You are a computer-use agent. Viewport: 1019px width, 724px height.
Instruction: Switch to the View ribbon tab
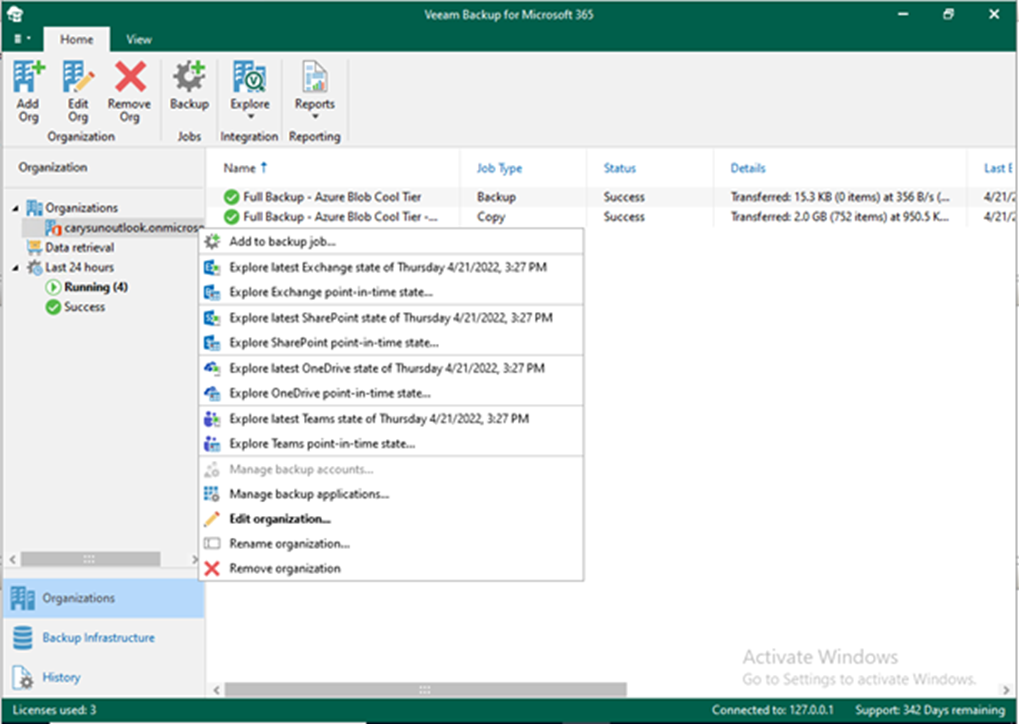(139, 39)
